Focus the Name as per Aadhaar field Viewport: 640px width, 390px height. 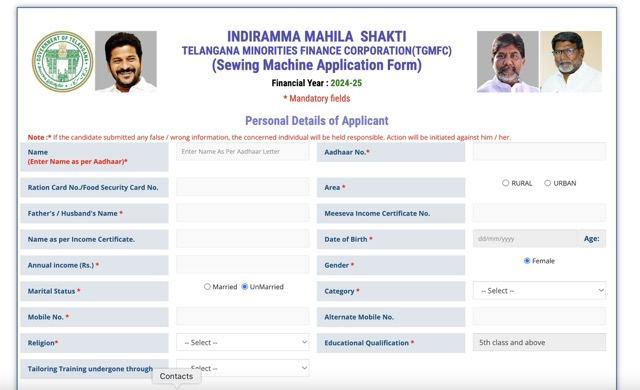tap(242, 151)
